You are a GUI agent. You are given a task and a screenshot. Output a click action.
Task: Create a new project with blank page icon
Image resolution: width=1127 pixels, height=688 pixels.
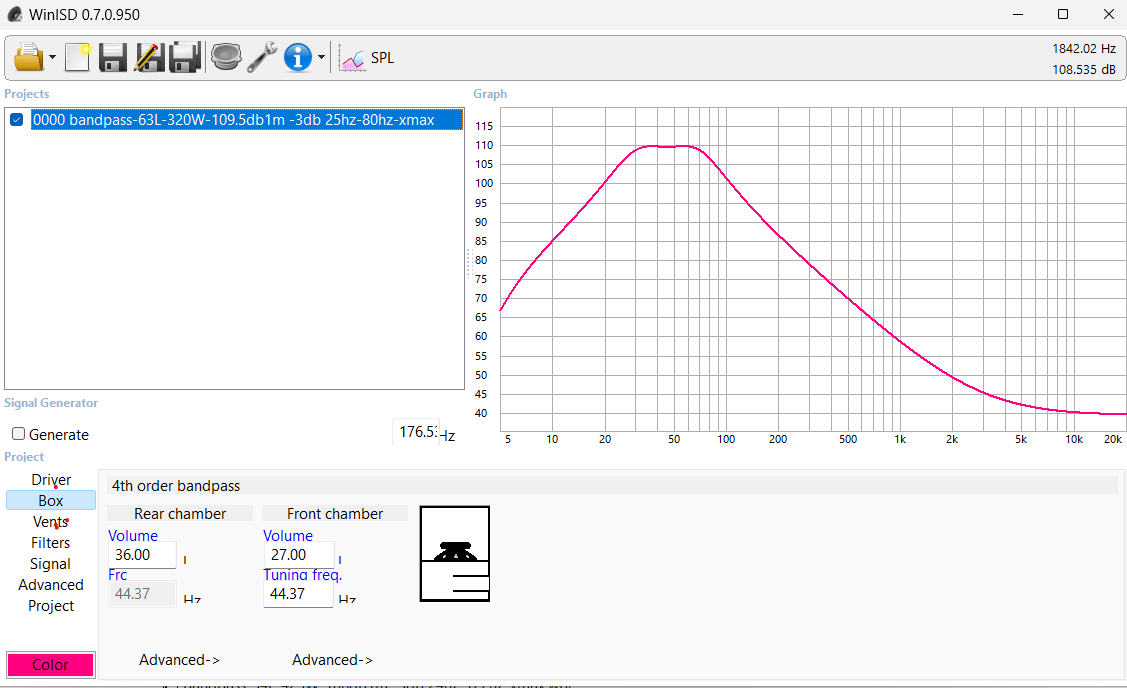click(78, 58)
